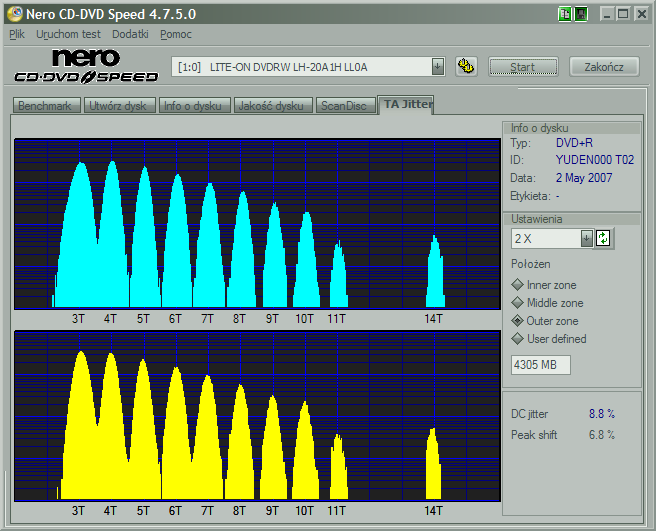Click the 2 May 2007 date value

pos(584,178)
